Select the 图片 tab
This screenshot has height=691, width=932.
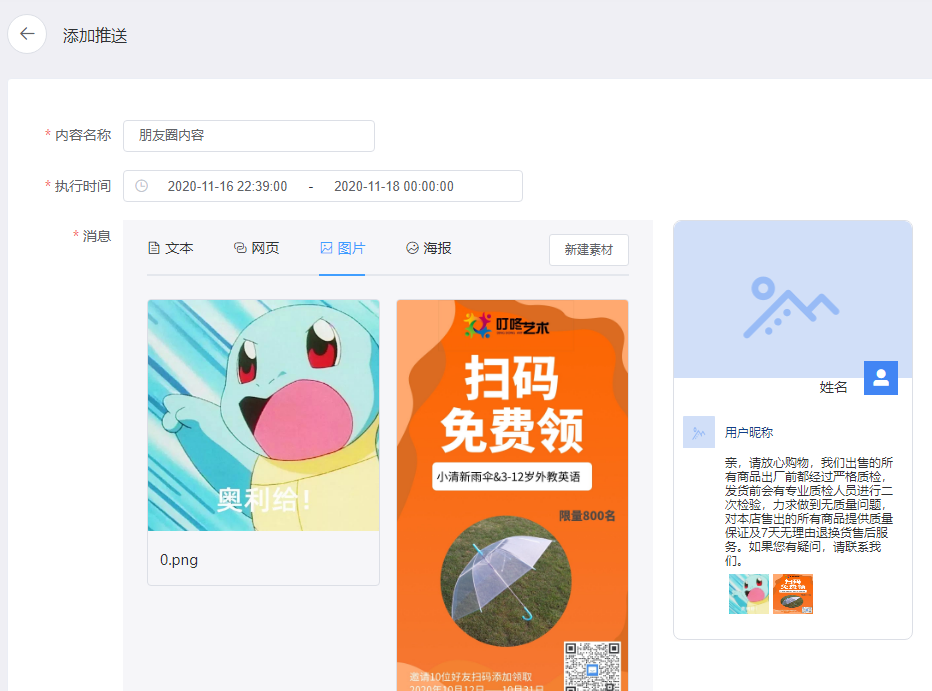pos(342,248)
